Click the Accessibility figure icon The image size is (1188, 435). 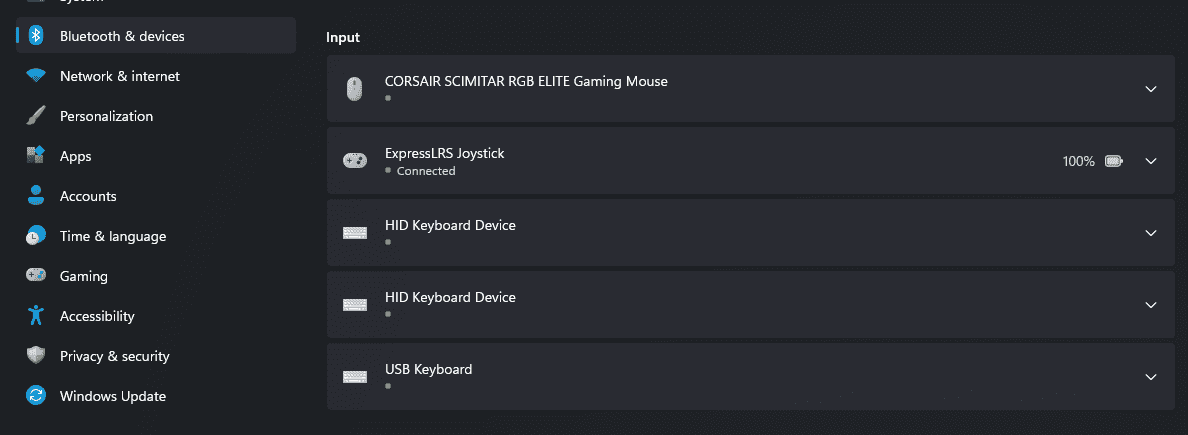[x=36, y=316]
